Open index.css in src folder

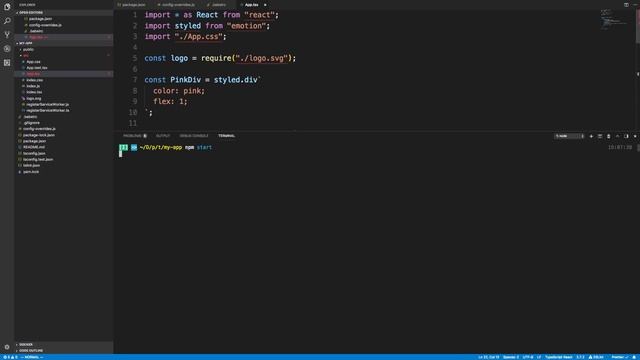coord(34,80)
